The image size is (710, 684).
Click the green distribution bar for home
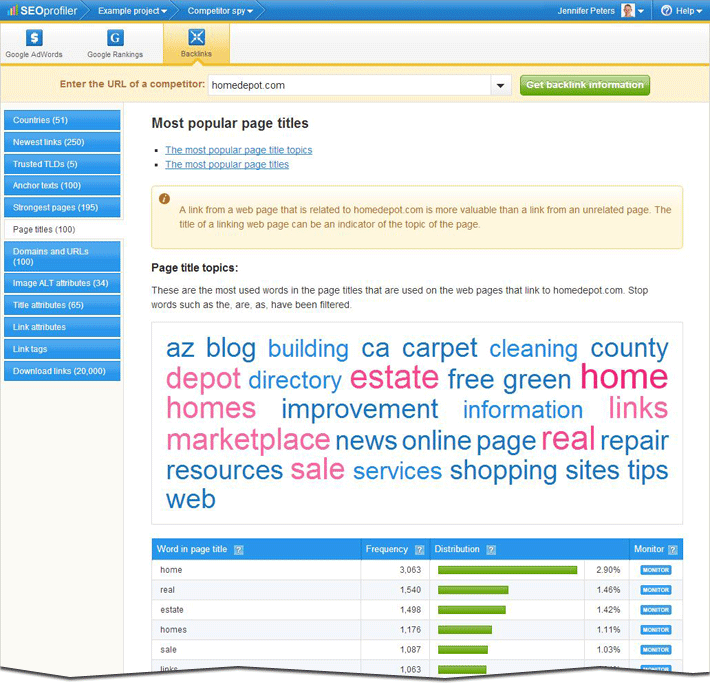click(507, 570)
